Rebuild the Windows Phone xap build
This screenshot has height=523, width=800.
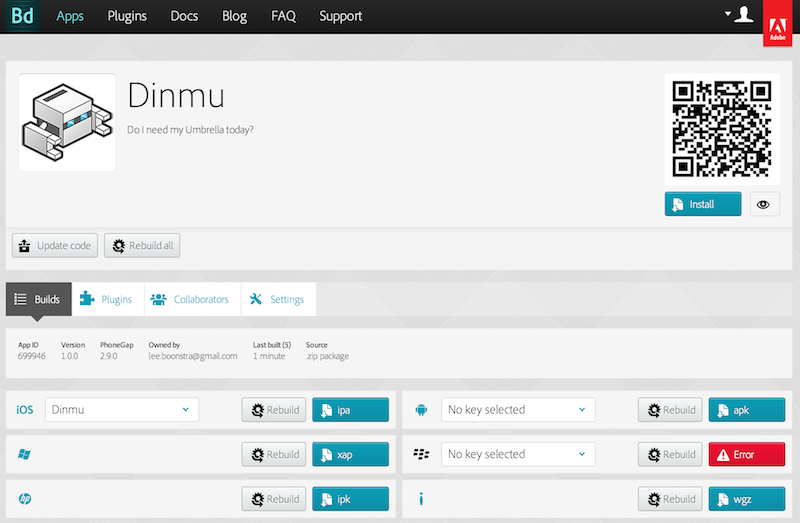tap(274, 454)
